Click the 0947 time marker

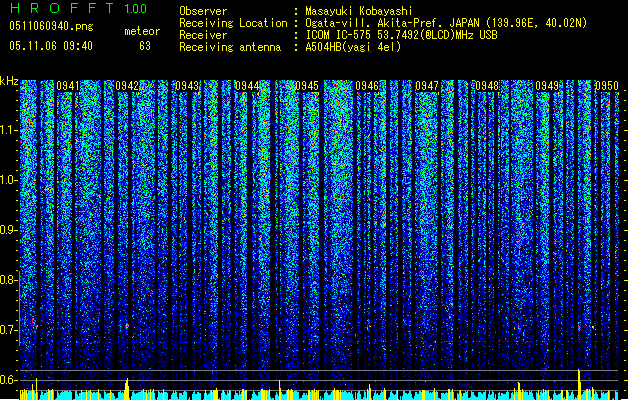pyautogui.click(x=427, y=86)
